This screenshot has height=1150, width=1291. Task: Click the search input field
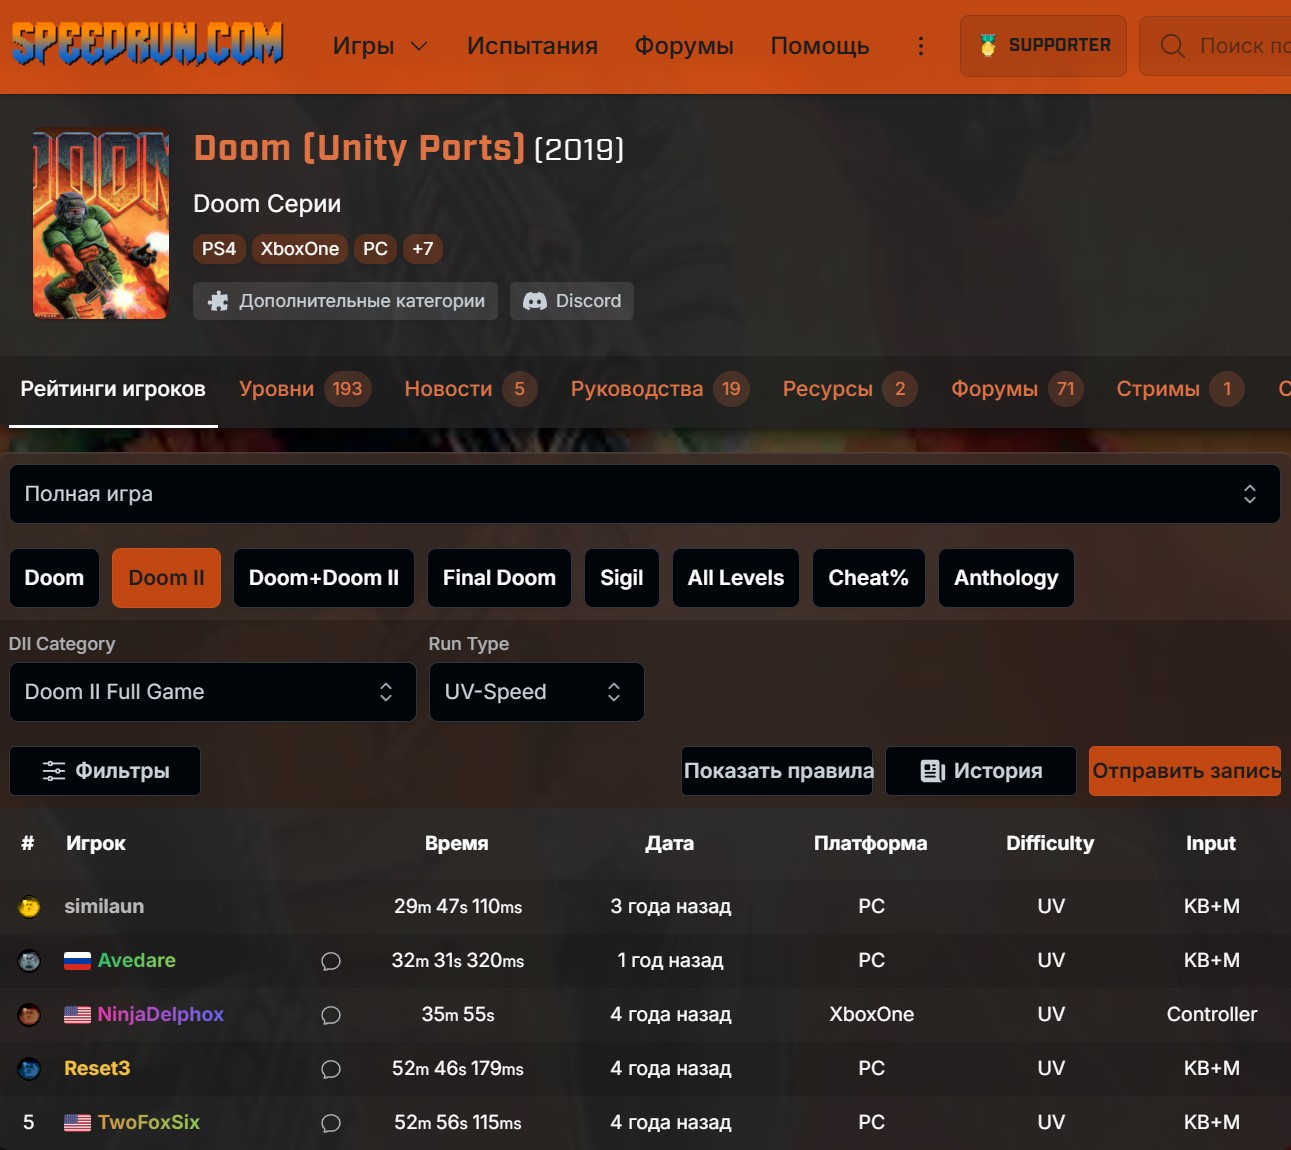click(1215, 46)
